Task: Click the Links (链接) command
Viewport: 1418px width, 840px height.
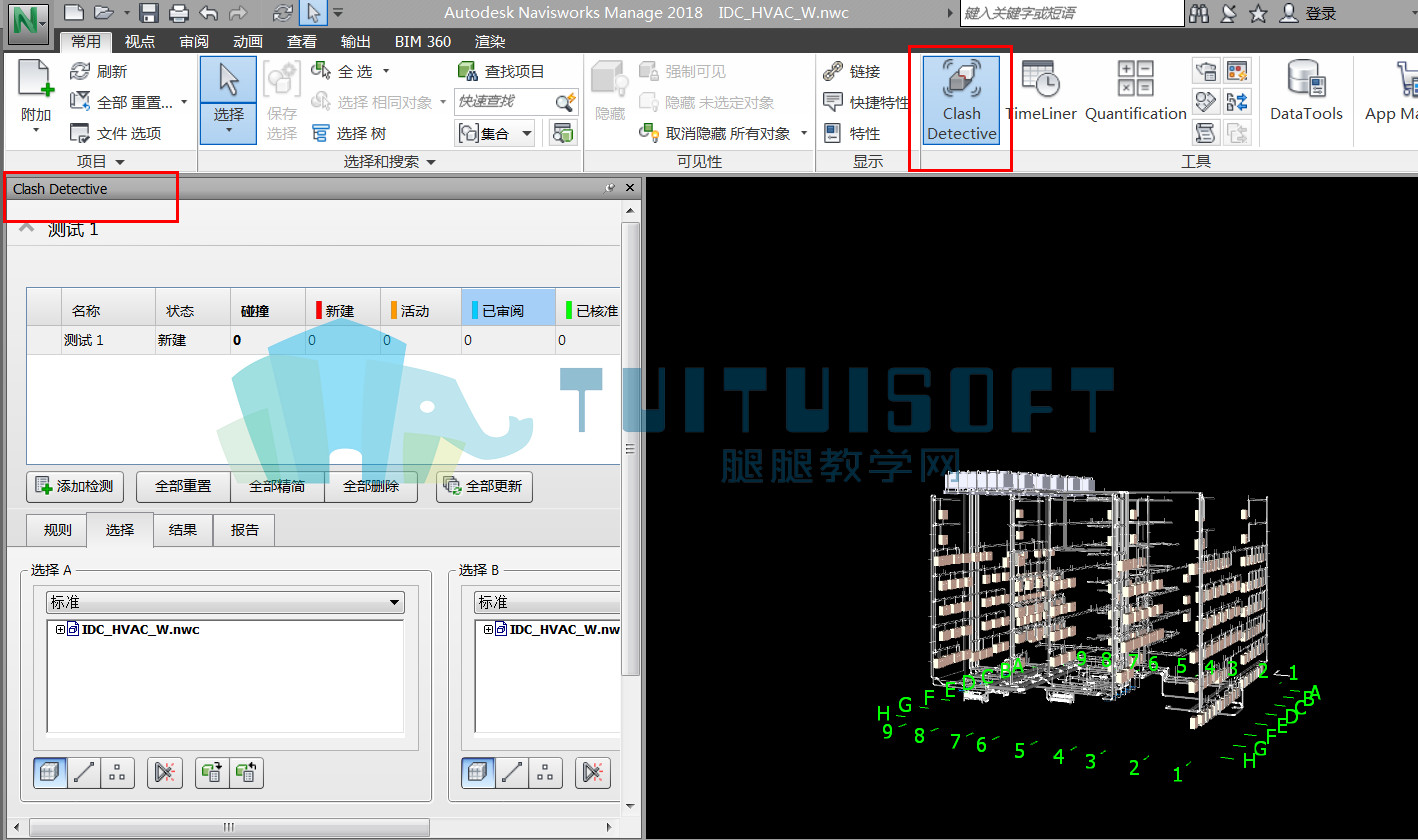Action: click(x=852, y=72)
